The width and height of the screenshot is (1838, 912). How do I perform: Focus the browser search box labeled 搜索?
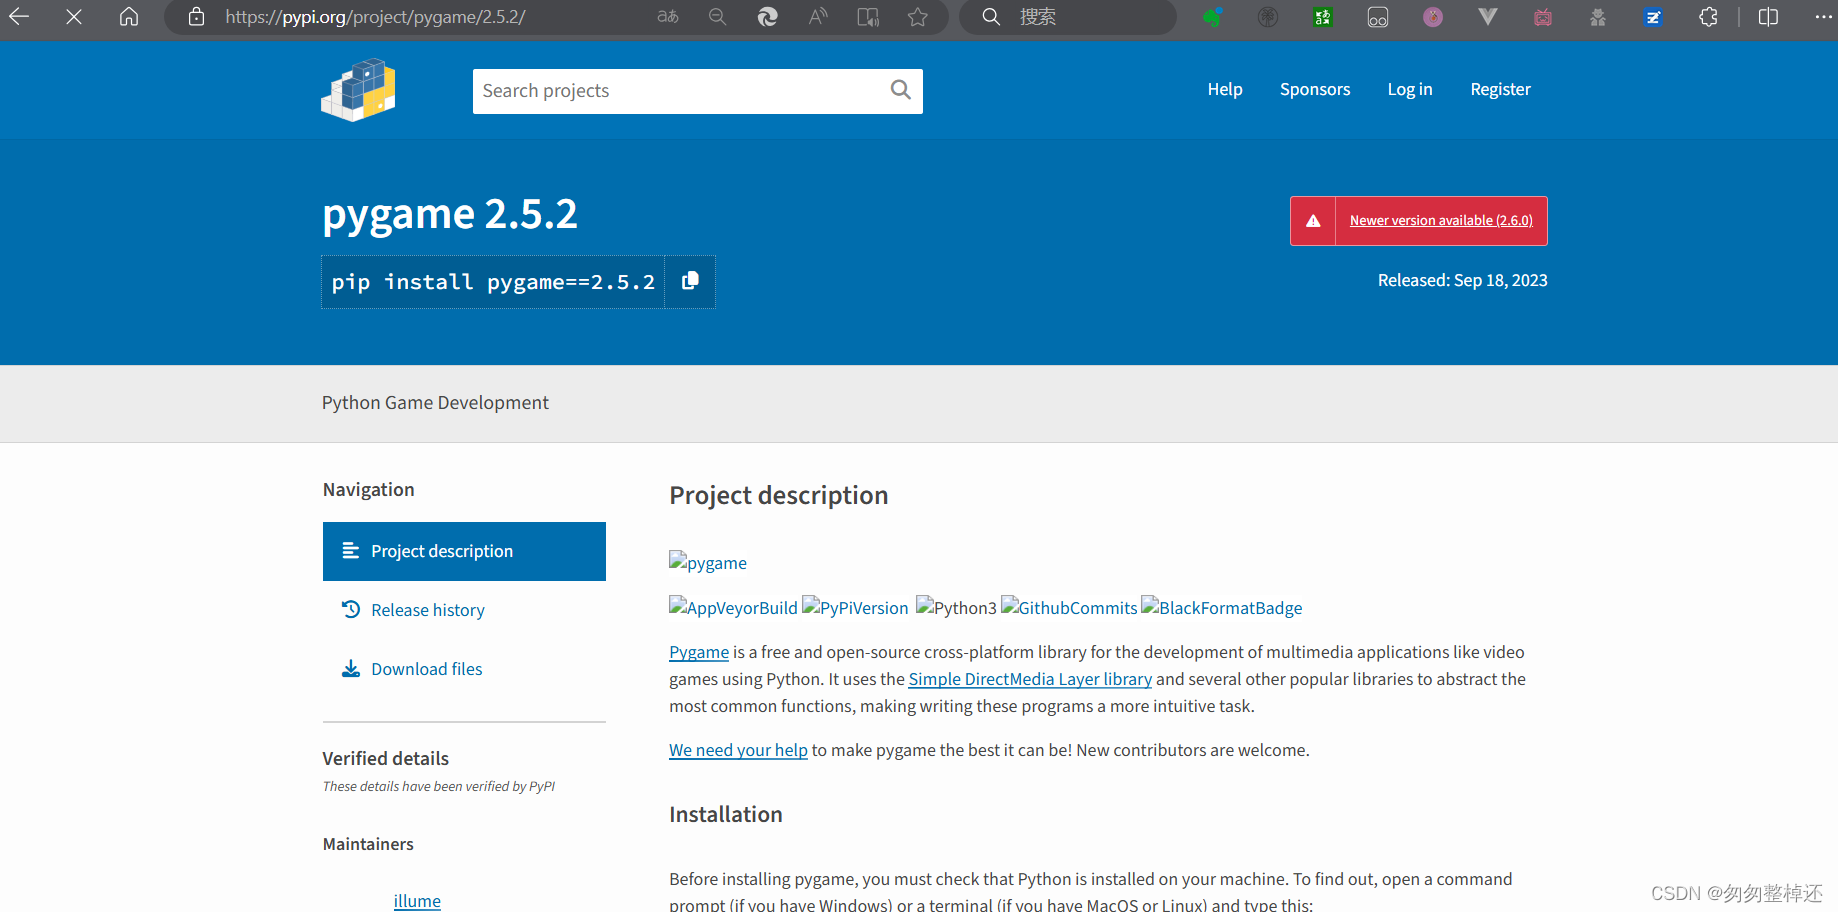point(1068,17)
